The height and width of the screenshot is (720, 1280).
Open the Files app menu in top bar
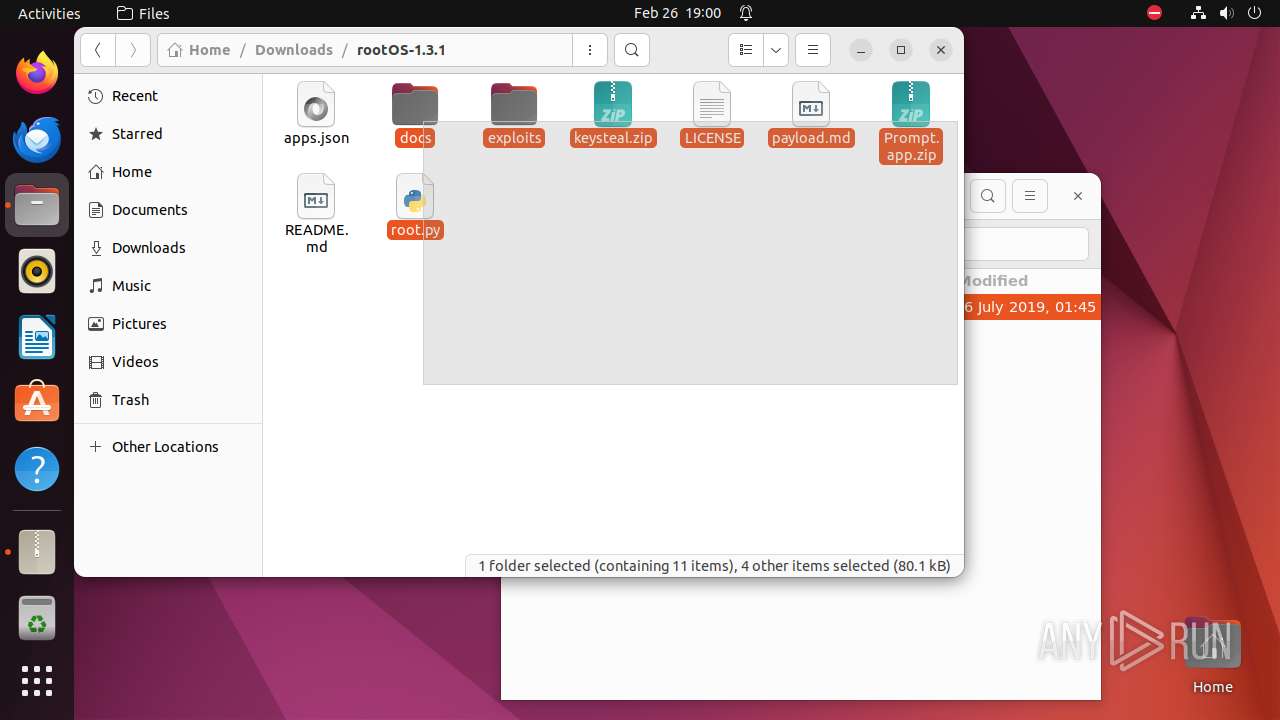point(143,13)
